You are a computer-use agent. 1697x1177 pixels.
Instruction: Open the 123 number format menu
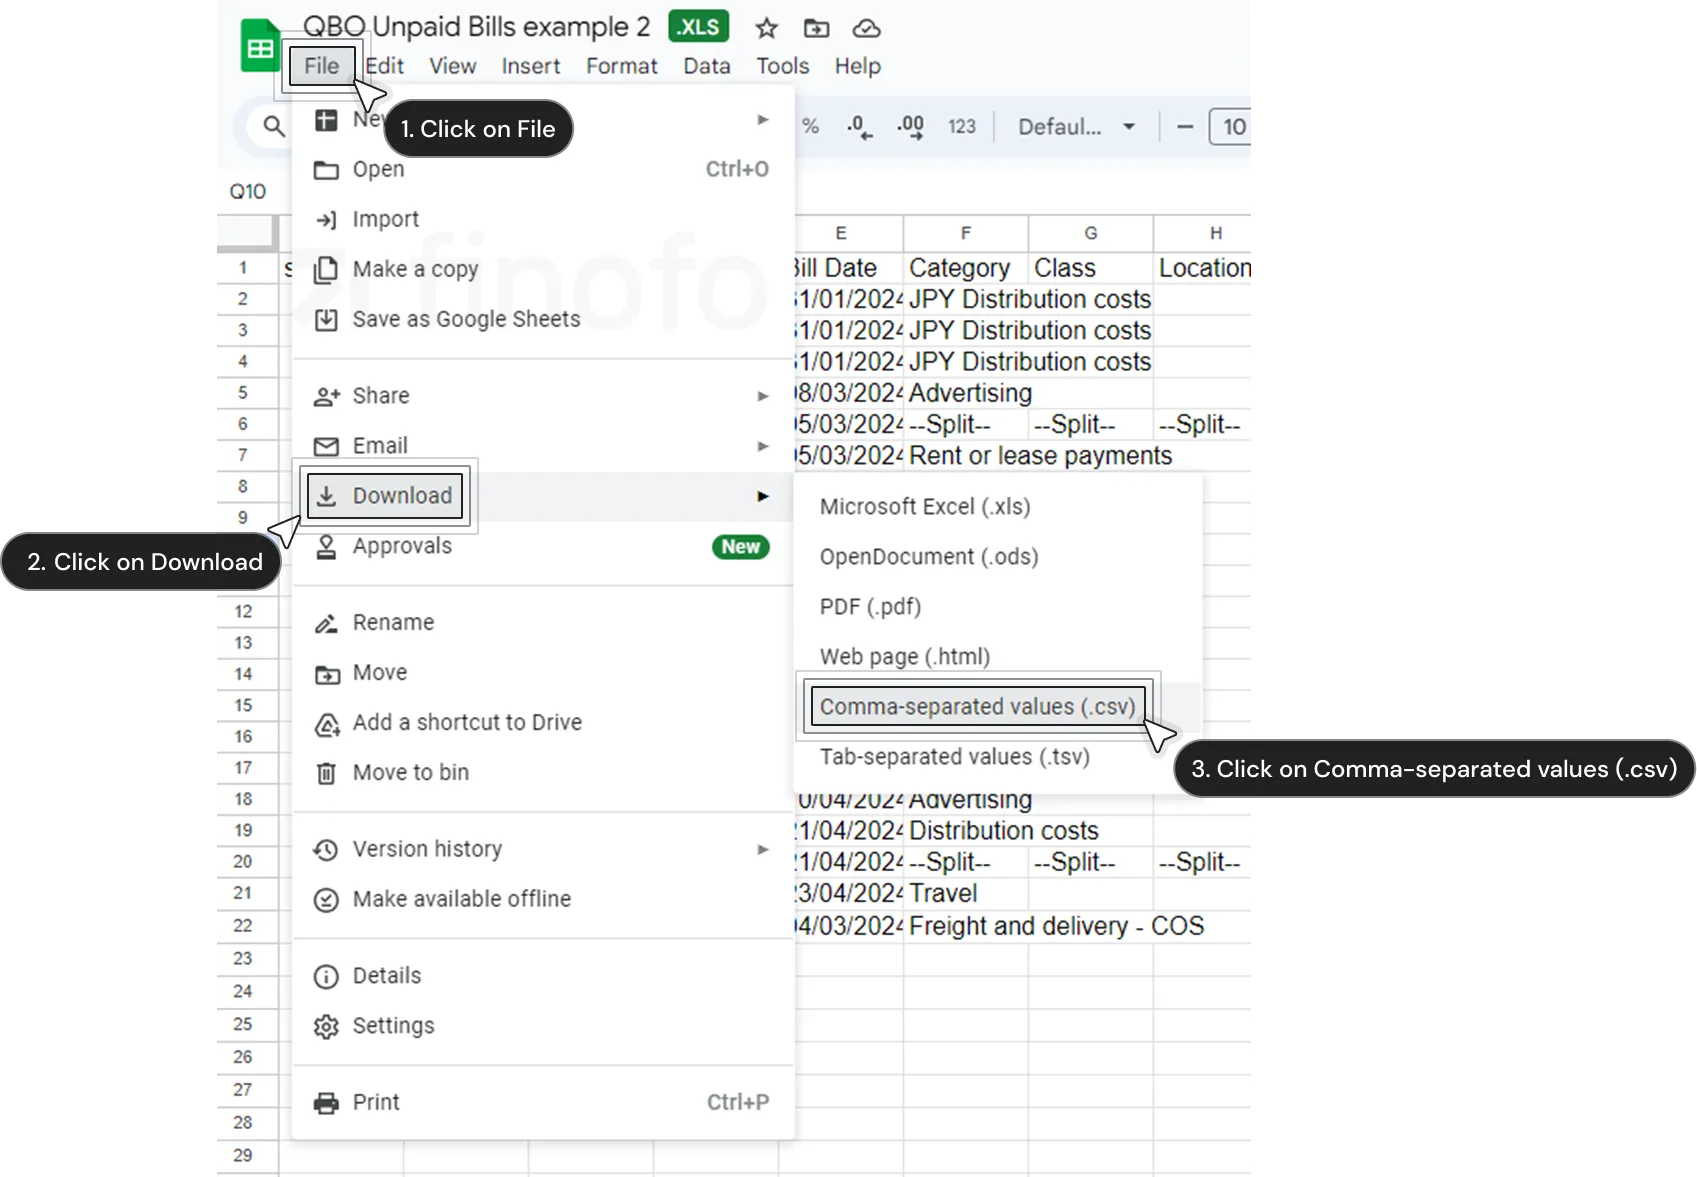click(x=962, y=127)
